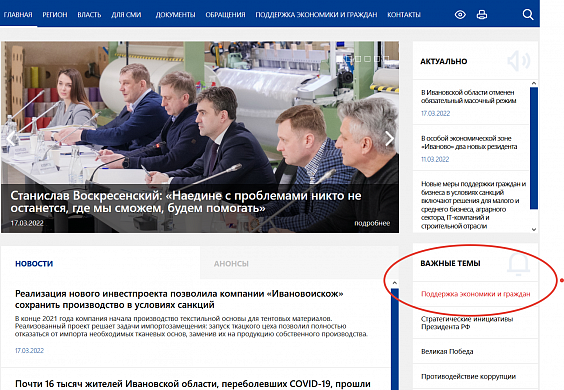Click подробнее link on the banner

click(372, 223)
